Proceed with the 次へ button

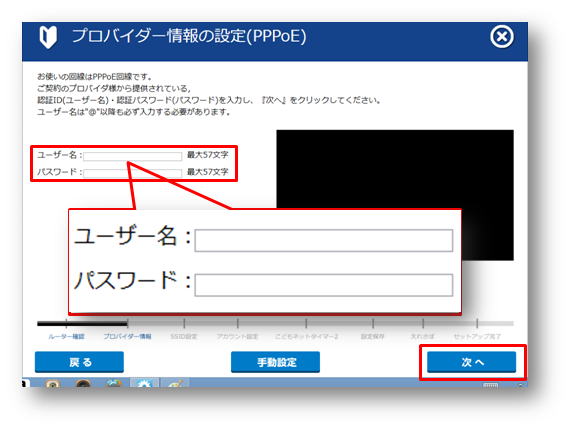click(471, 362)
